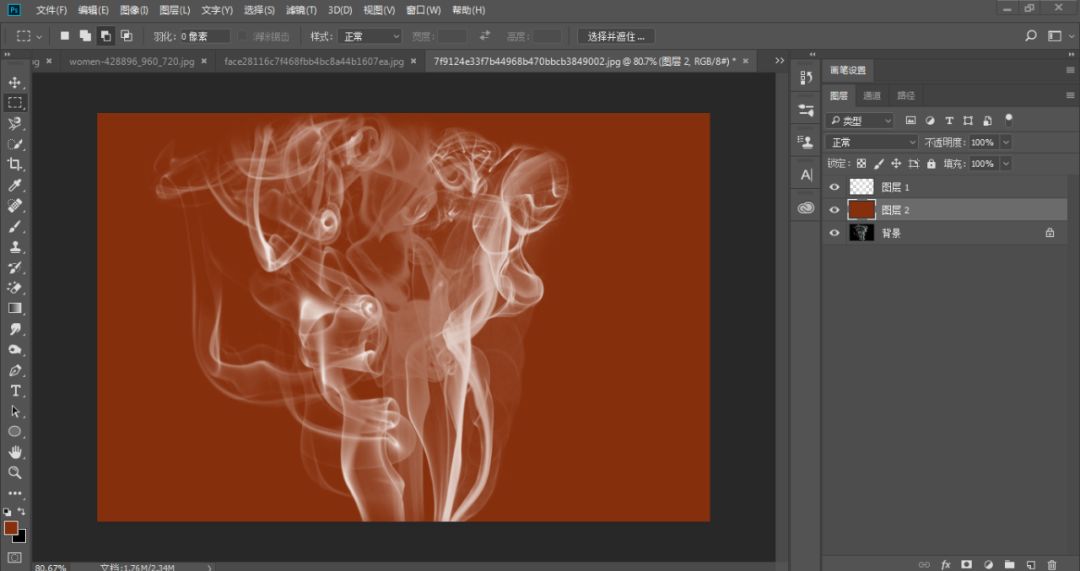Screen dimensions: 1080x571
Task: Select the Path Selection arrow tool
Action: point(14,411)
